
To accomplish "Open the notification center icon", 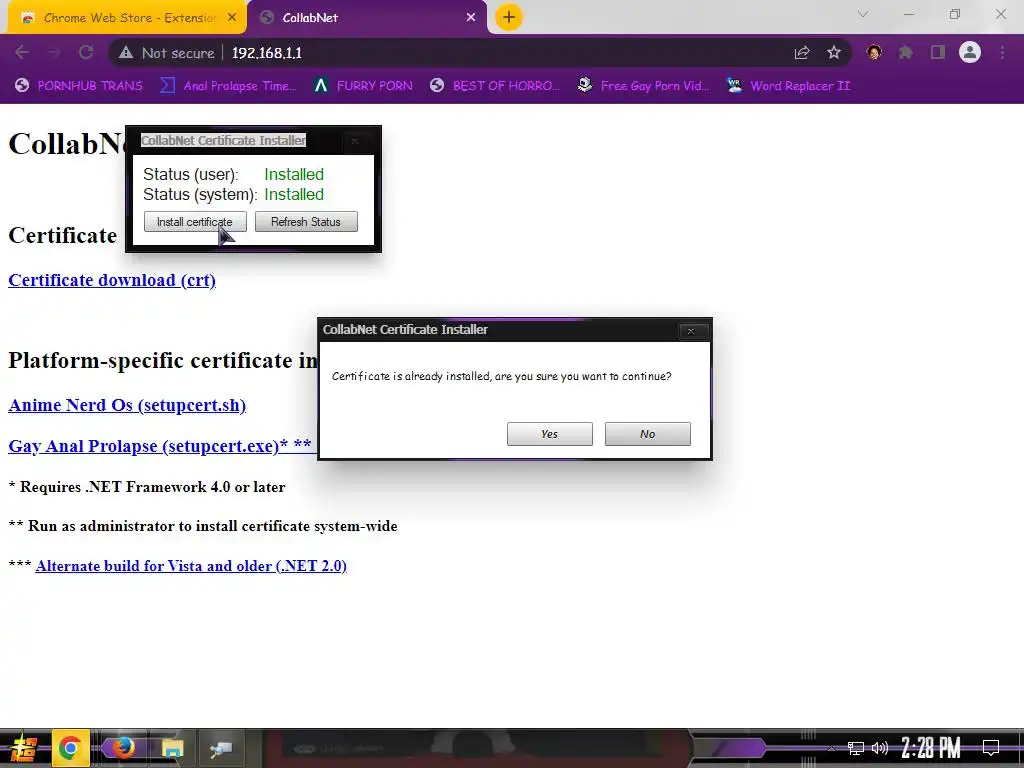I will [991, 748].
